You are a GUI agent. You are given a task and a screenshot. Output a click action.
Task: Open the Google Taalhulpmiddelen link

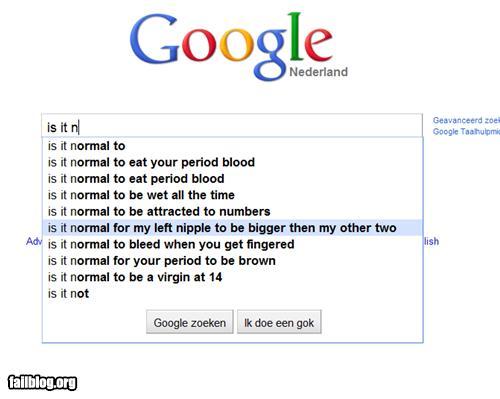click(466, 132)
